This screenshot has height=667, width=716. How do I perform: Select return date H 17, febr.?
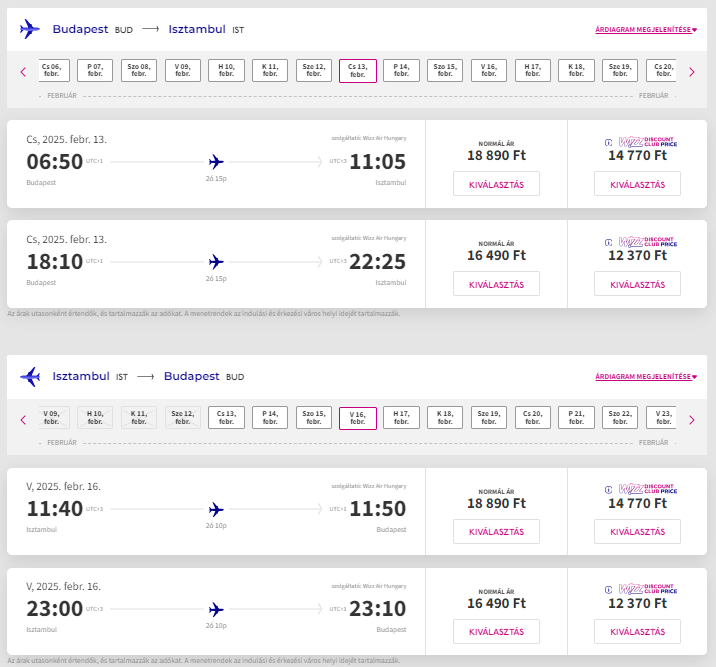401,417
